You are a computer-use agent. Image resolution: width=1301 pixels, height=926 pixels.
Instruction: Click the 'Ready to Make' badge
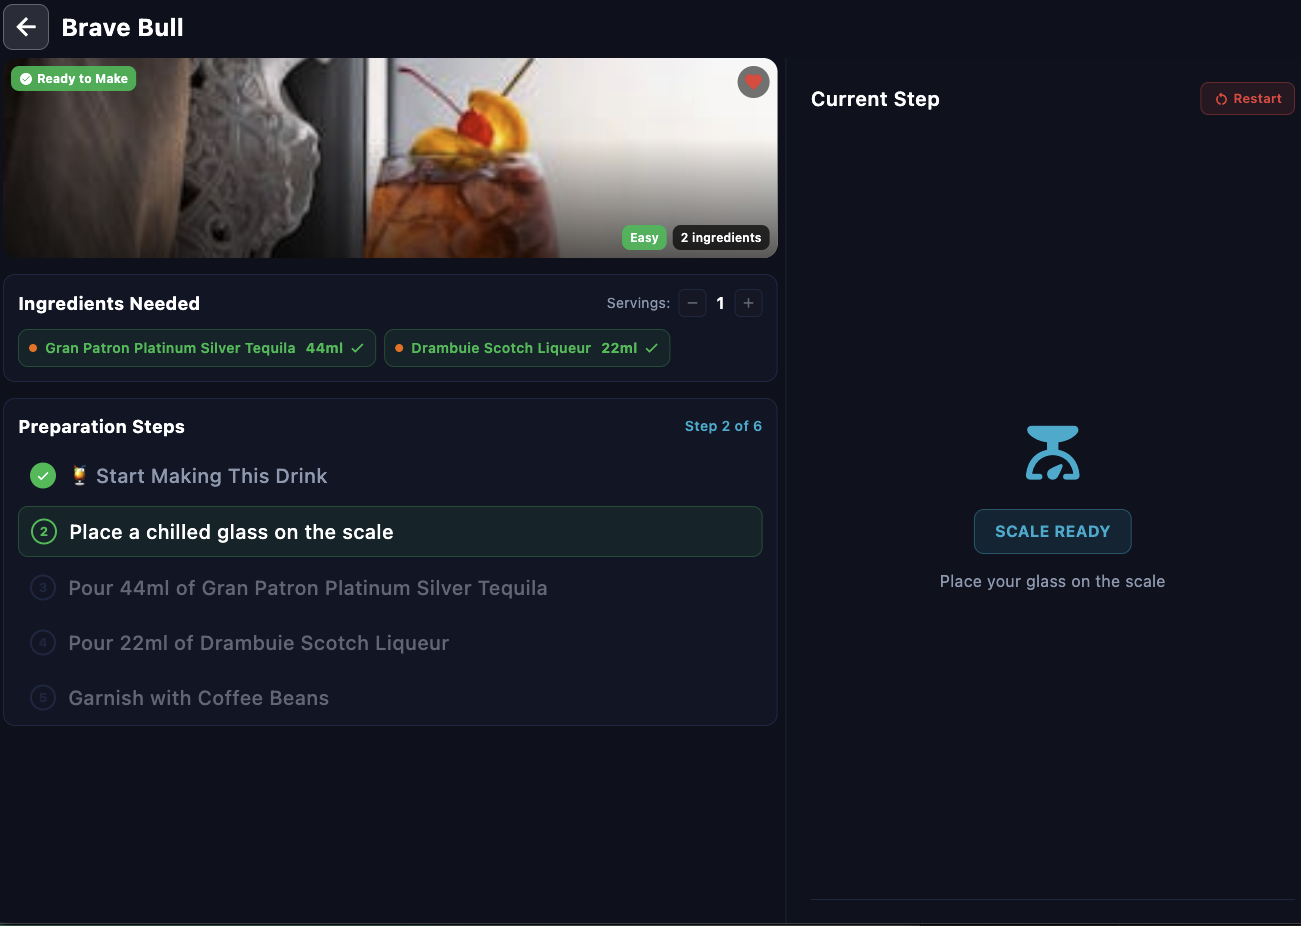click(74, 79)
